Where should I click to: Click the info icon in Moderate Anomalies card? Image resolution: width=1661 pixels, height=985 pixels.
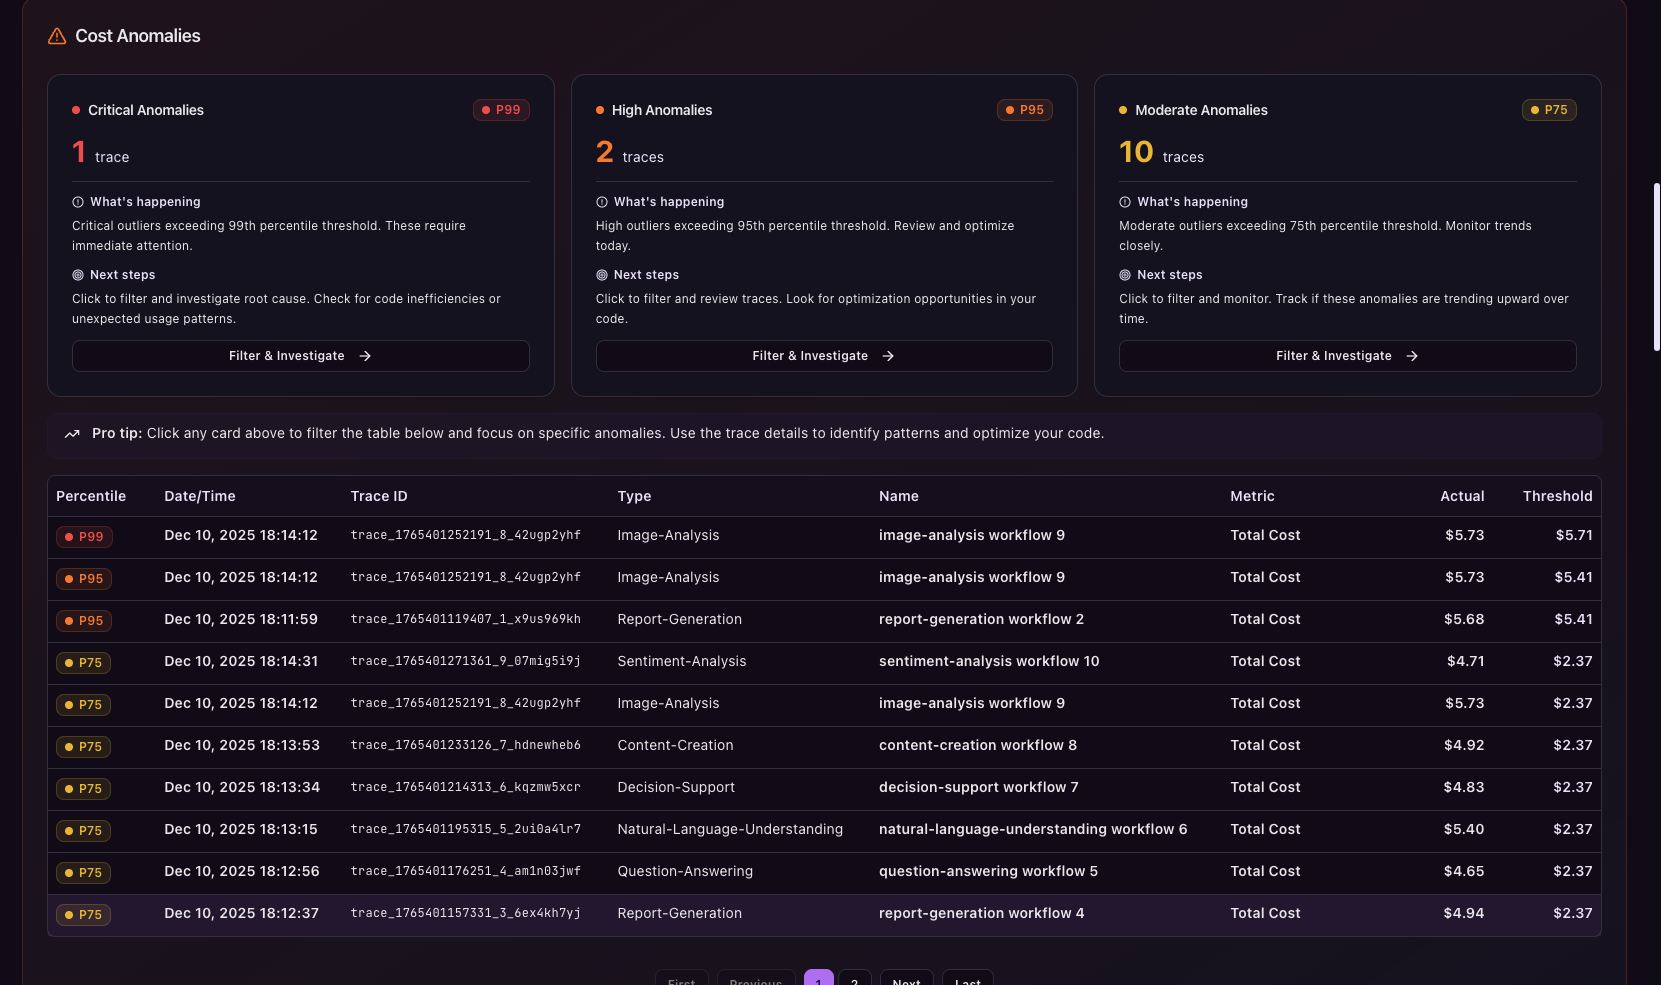pos(1125,202)
